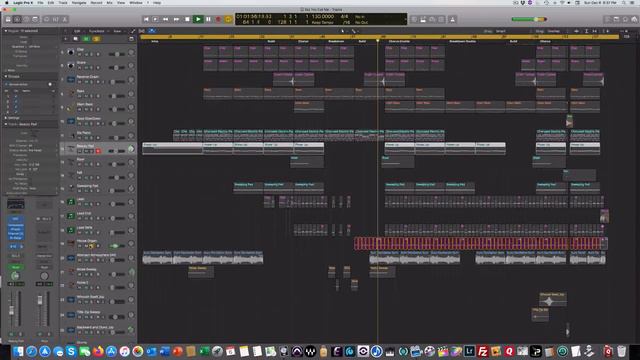Open the Editors (scissors) button
Viewport: 640px width, 360px height.
point(64,19)
